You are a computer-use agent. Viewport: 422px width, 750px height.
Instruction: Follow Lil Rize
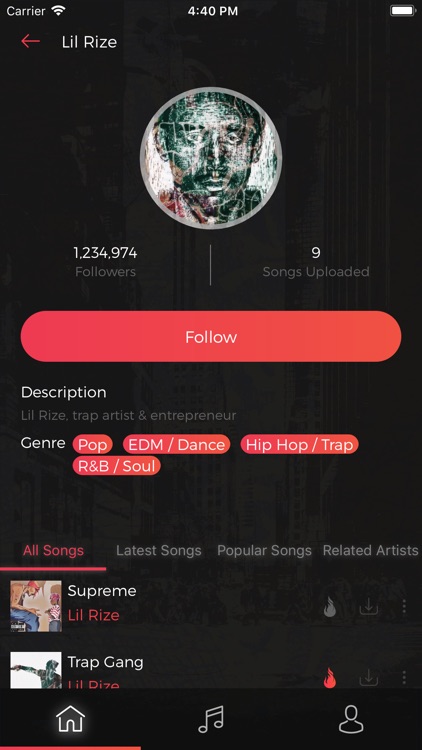click(211, 336)
